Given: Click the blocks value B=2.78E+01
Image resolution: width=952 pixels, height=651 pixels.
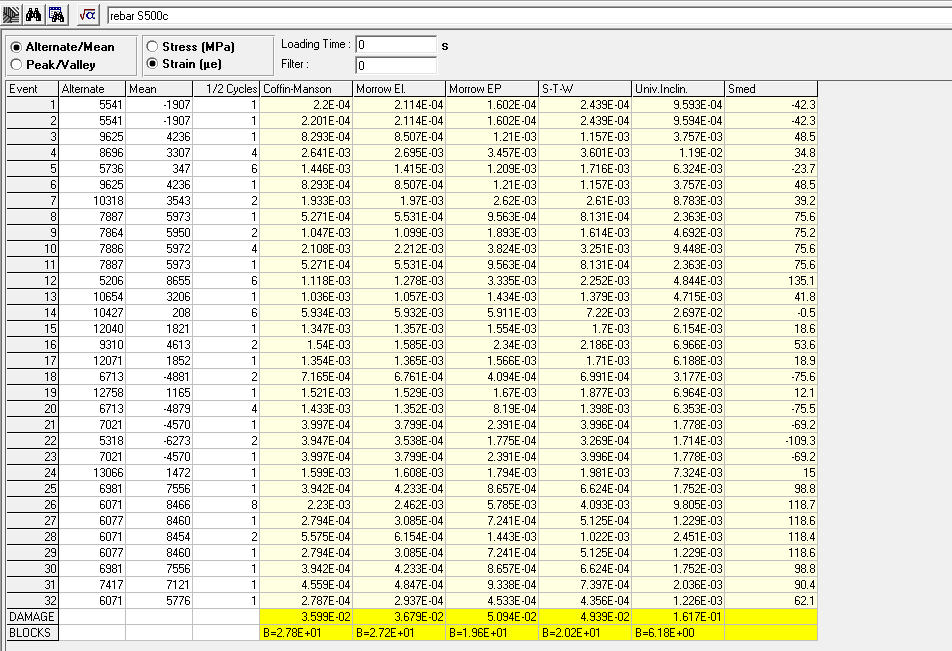Looking at the screenshot, I should click(x=307, y=633).
